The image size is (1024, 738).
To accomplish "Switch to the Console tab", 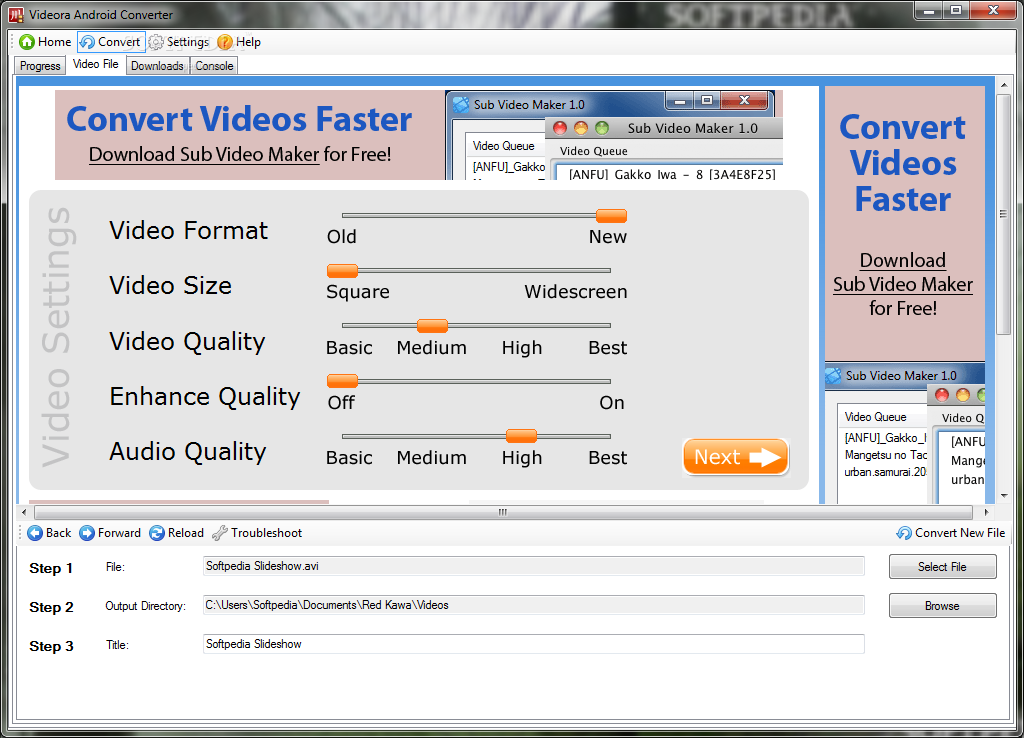I will [214, 66].
